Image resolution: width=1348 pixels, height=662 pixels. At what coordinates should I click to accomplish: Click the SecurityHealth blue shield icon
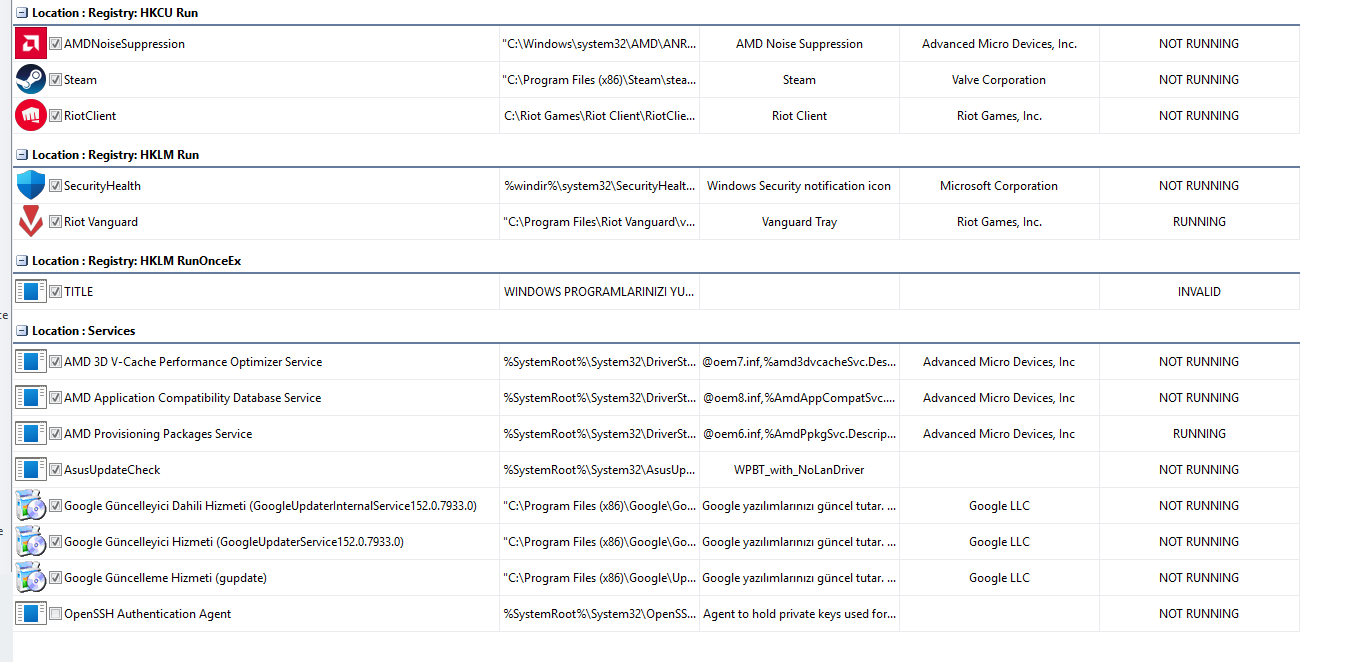point(31,186)
